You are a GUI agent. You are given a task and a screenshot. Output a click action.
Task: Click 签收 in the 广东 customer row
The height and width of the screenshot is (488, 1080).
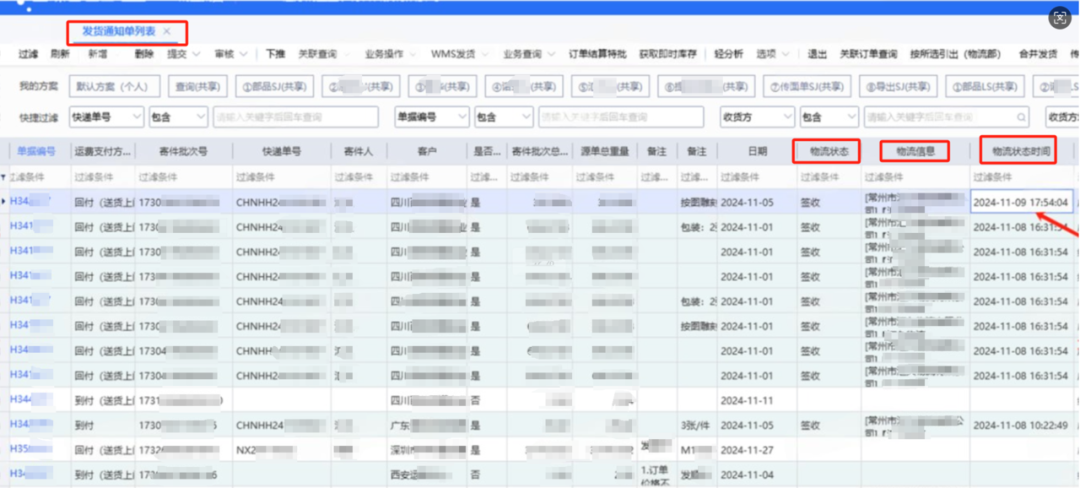point(809,425)
